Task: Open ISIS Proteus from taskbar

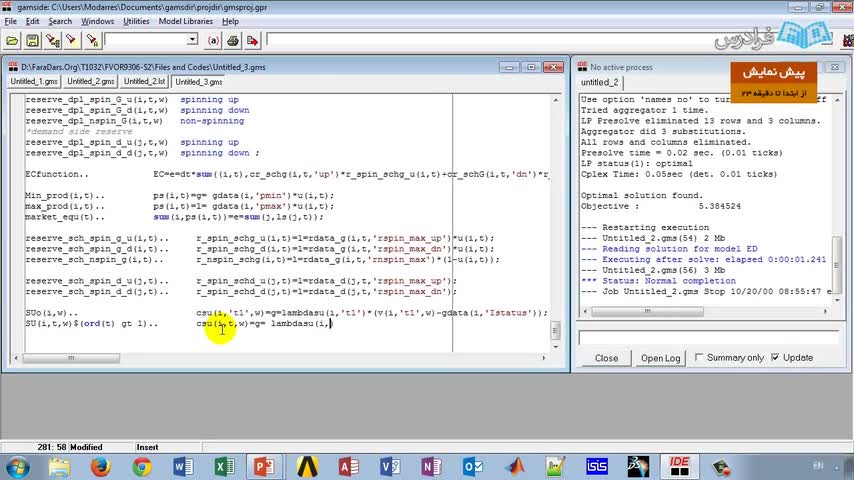Action: [597, 467]
